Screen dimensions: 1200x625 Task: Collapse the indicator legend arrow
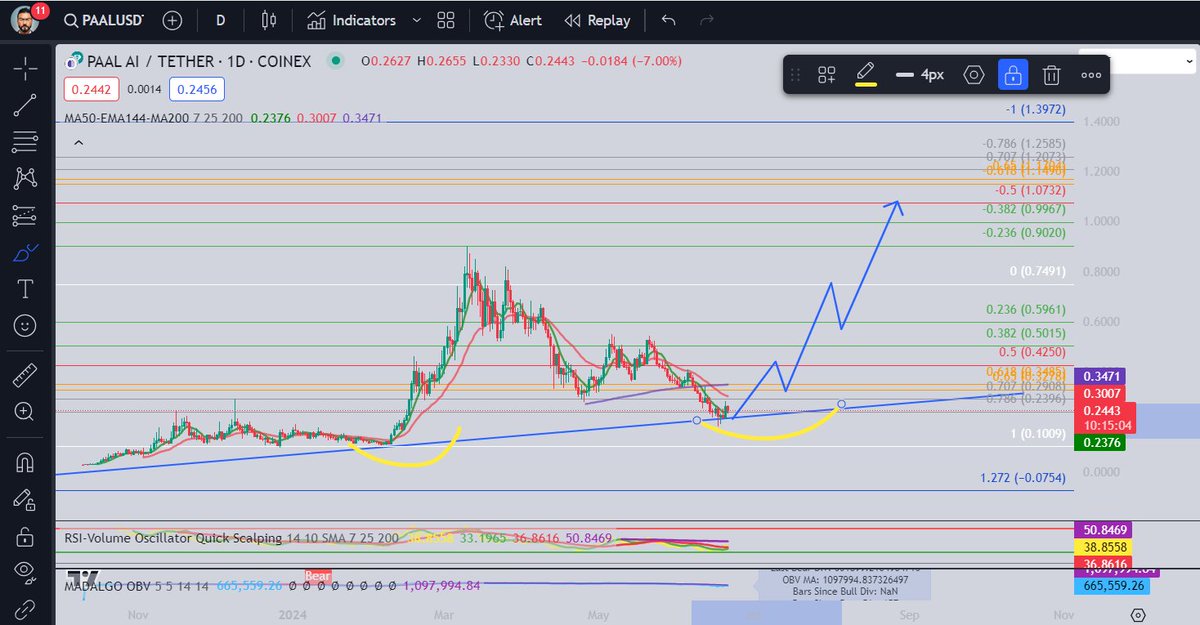pyautogui.click(x=79, y=144)
